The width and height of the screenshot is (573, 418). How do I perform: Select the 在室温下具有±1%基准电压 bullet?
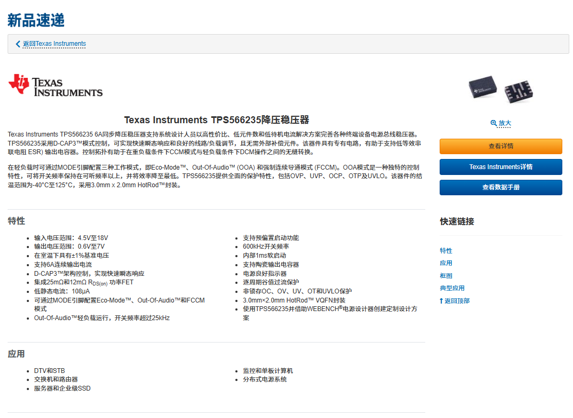pos(72,255)
